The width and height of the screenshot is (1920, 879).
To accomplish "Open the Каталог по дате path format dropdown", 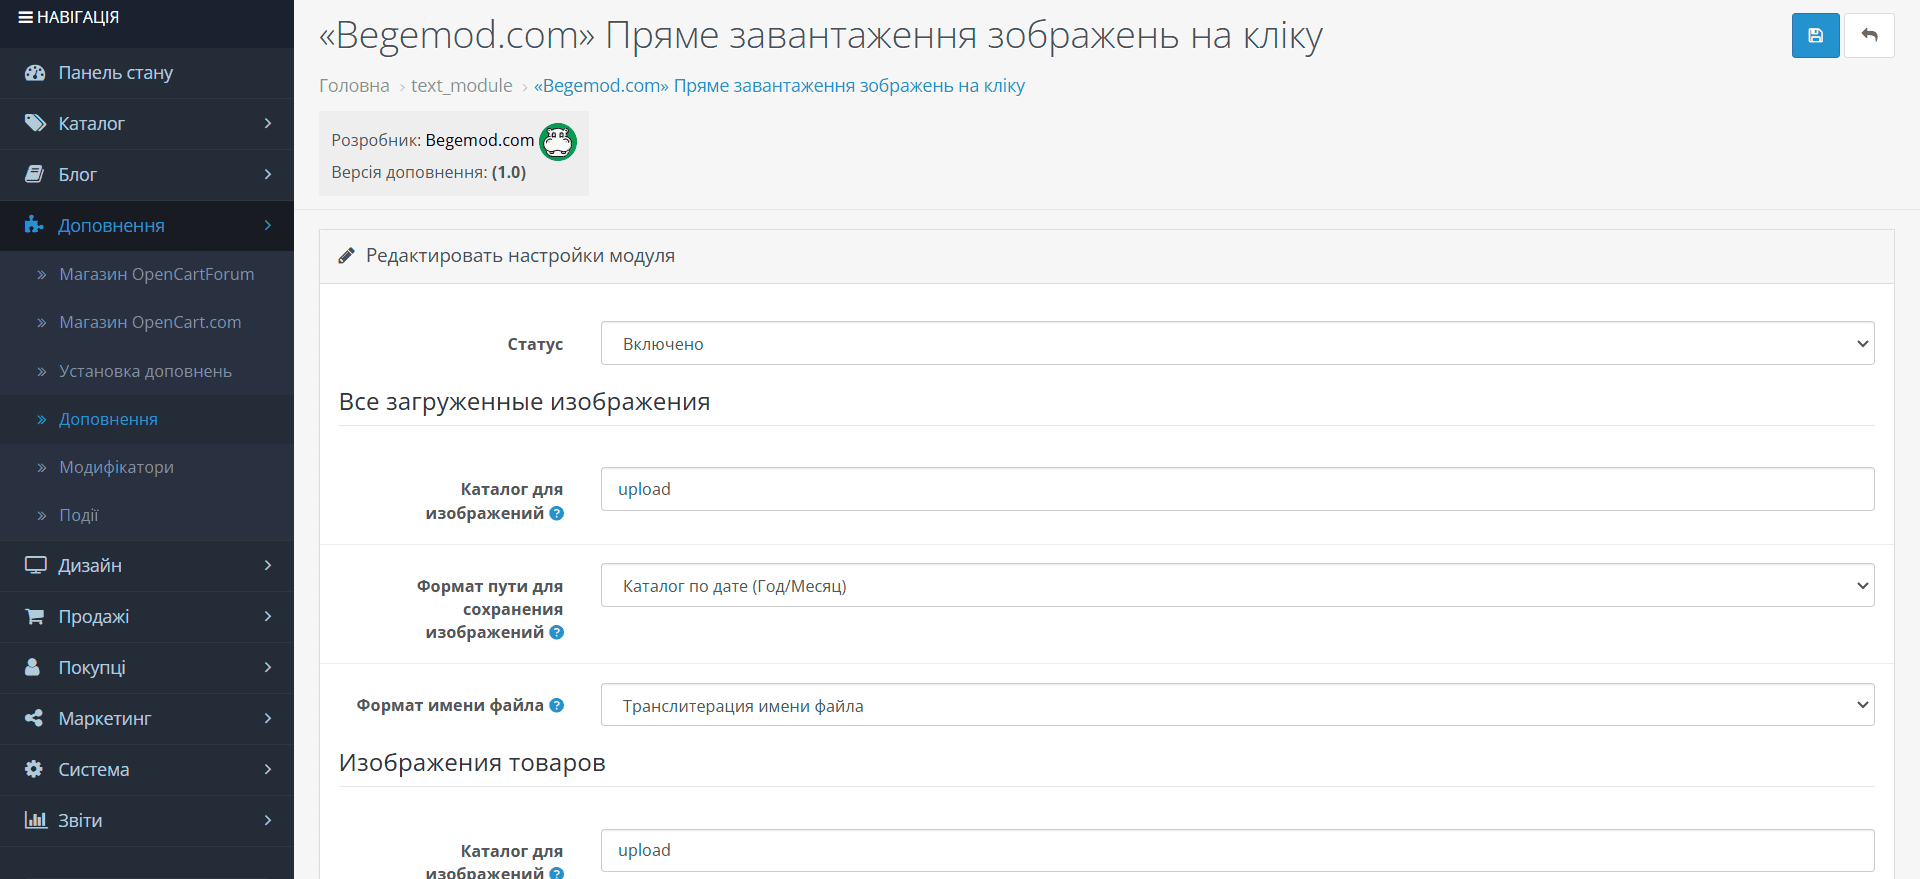I will [x=1237, y=585].
